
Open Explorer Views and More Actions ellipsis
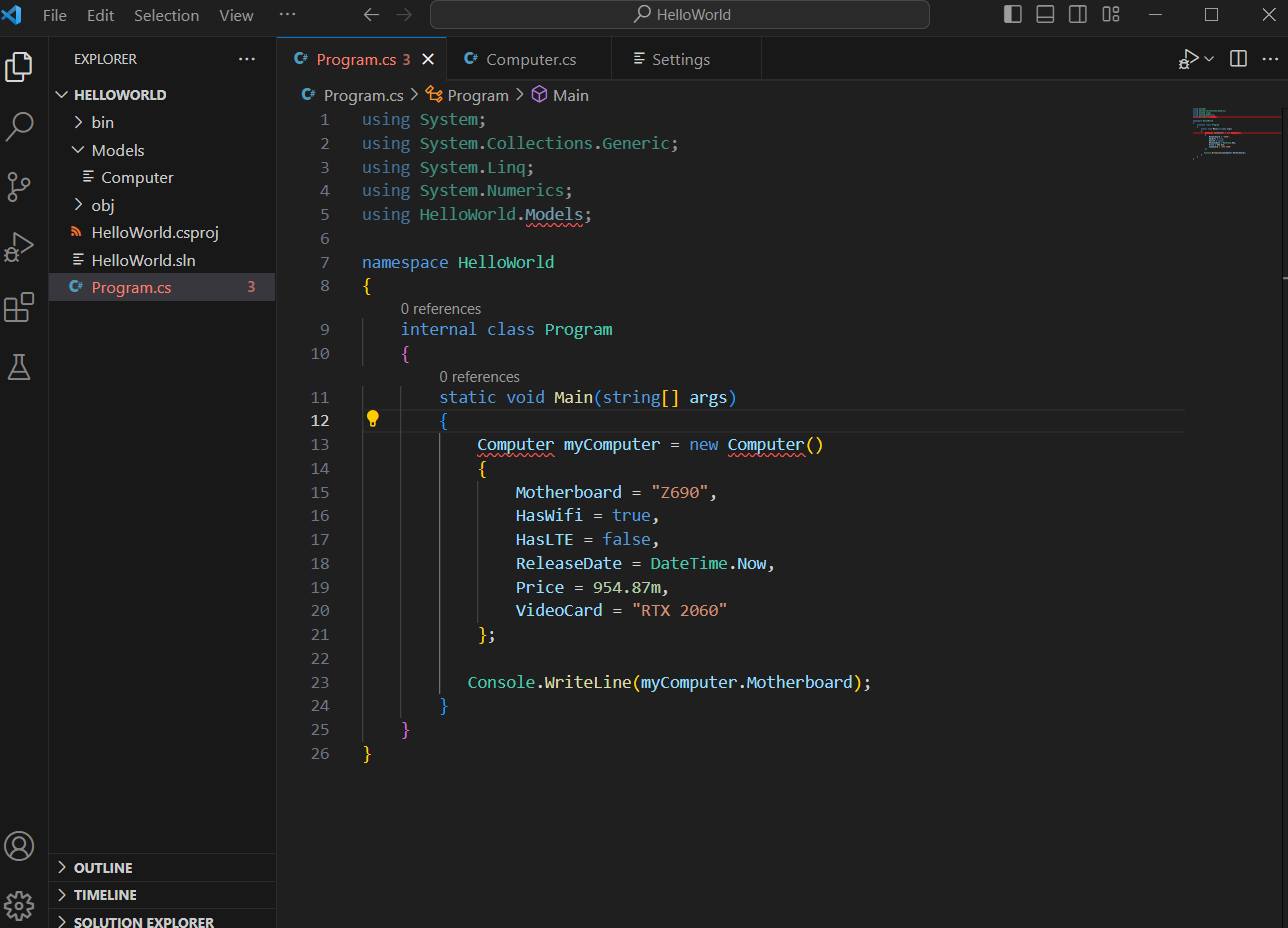(247, 59)
